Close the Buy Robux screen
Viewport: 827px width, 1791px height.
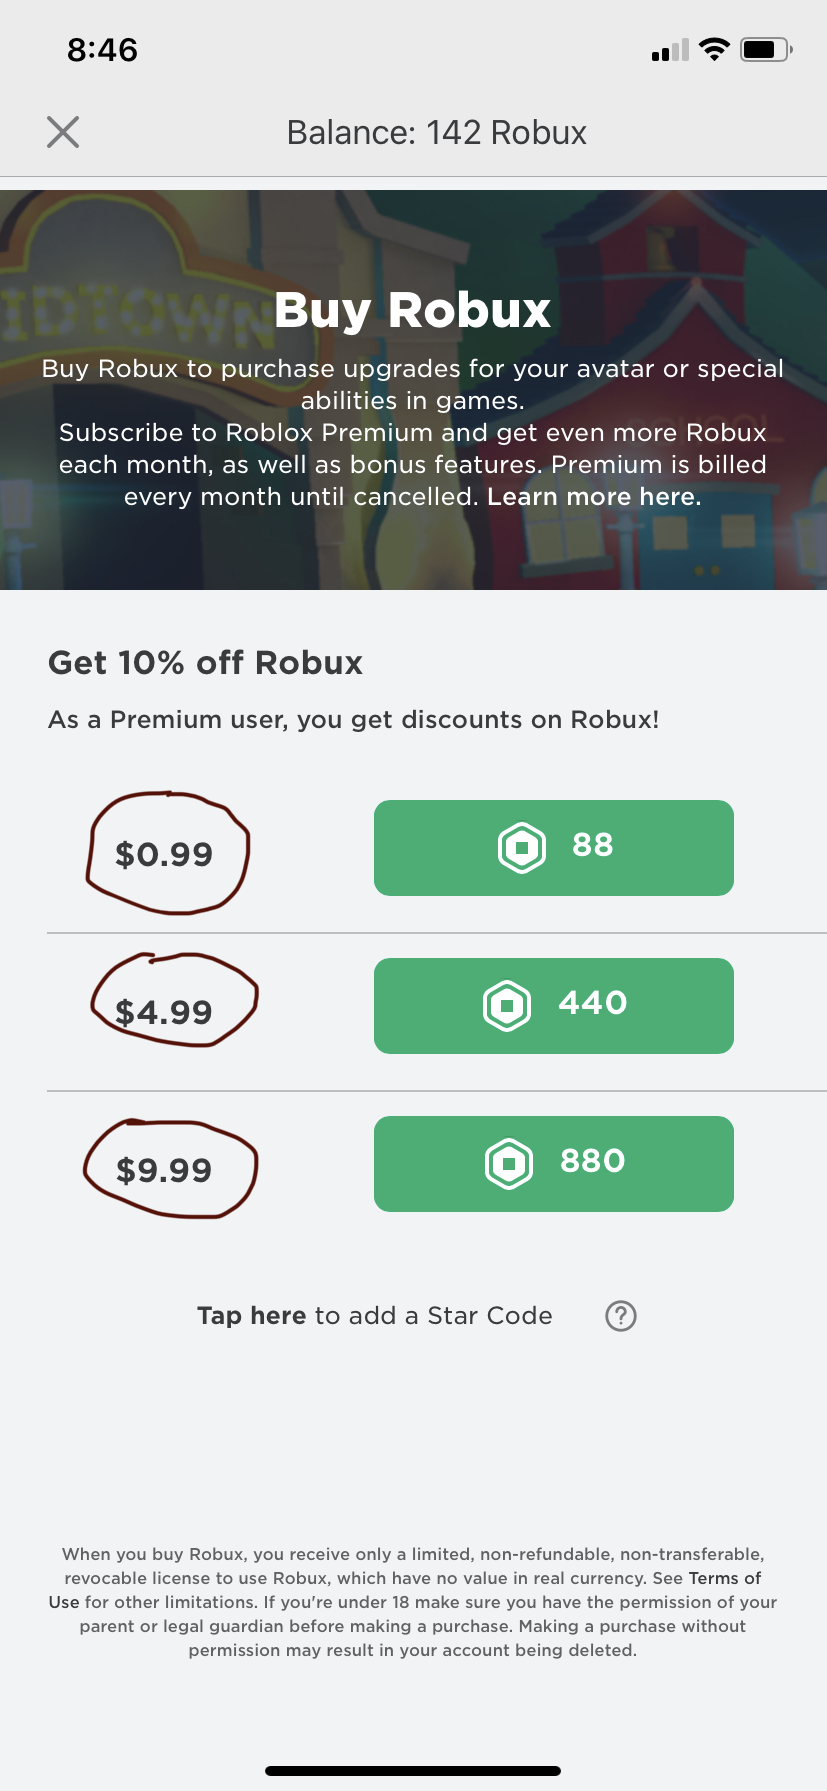pyautogui.click(x=63, y=132)
